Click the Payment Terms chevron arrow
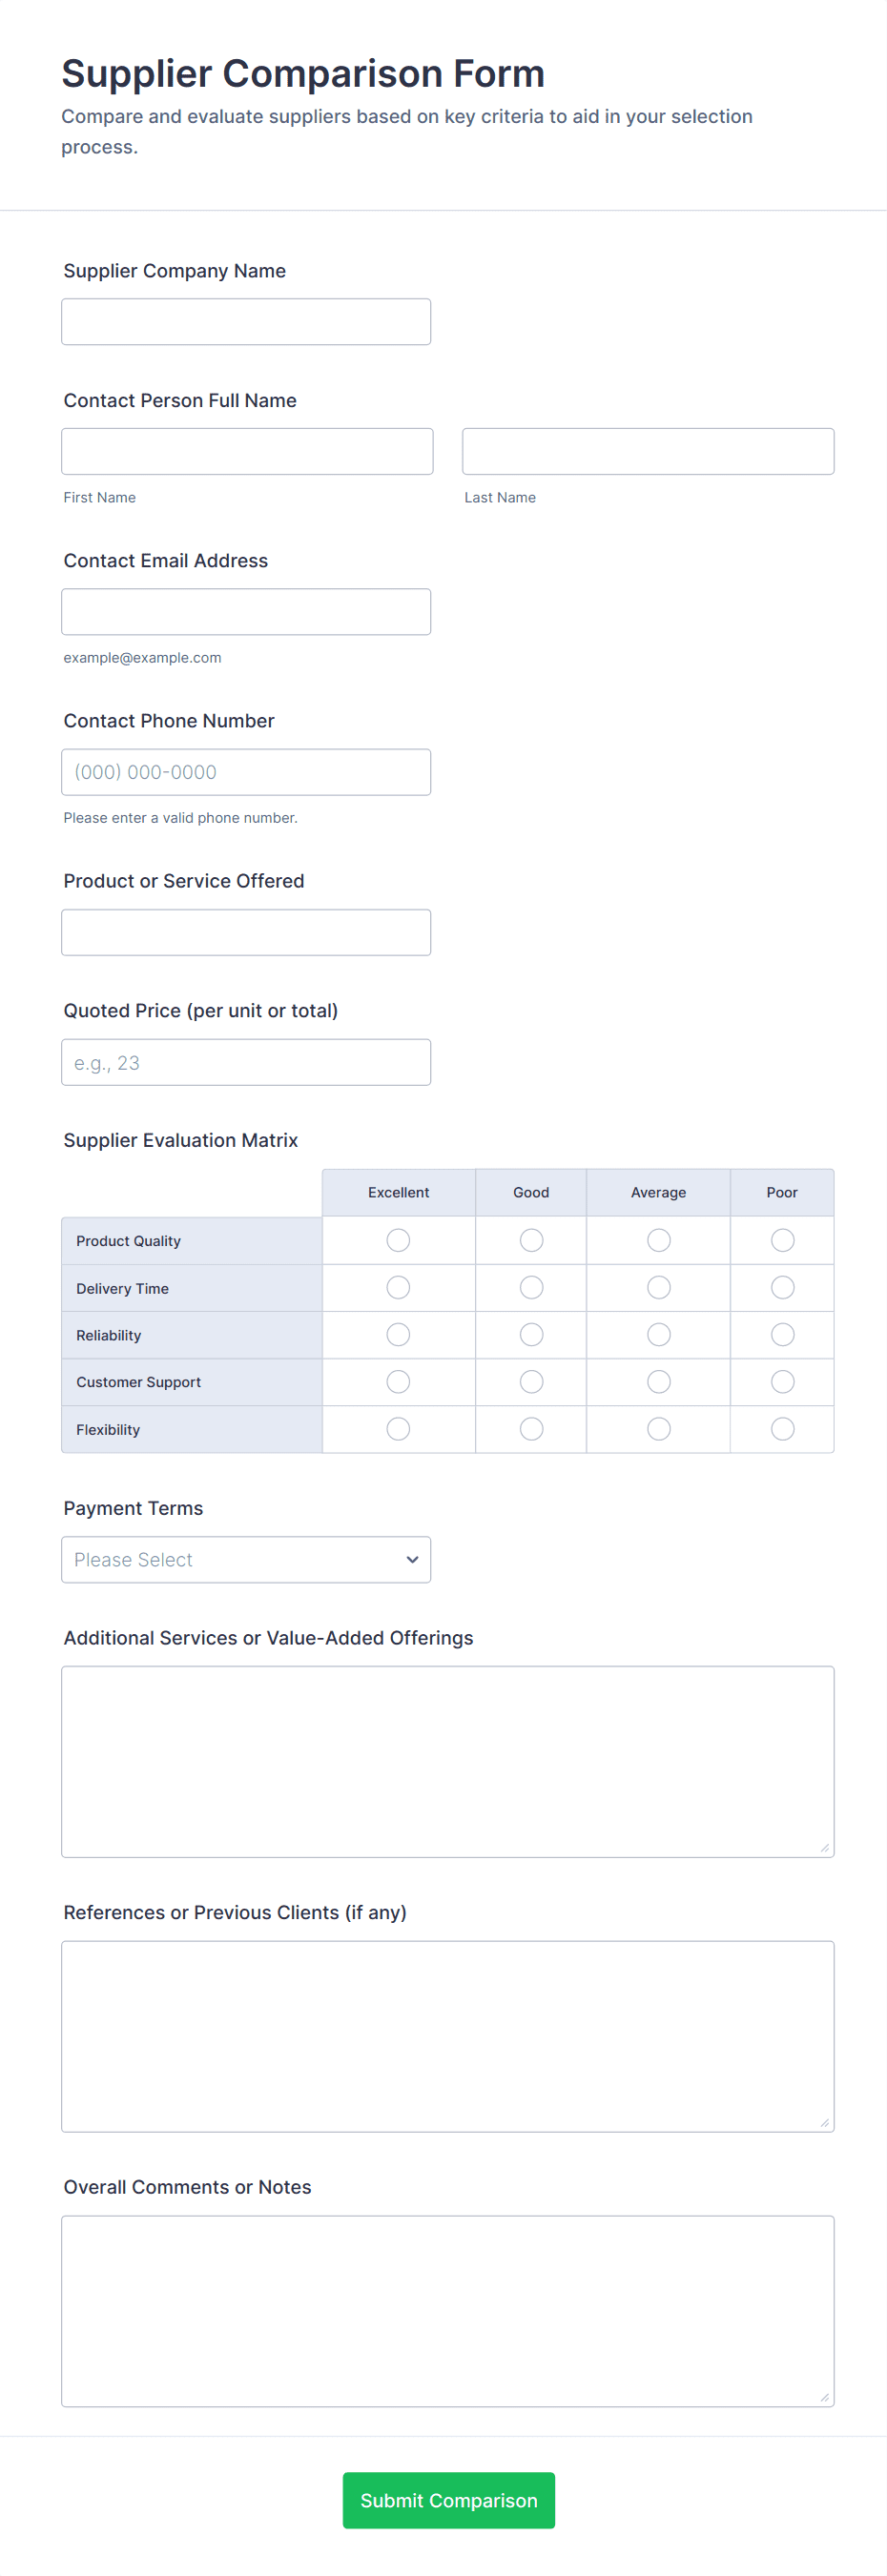The image size is (887, 2576). (x=412, y=1559)
